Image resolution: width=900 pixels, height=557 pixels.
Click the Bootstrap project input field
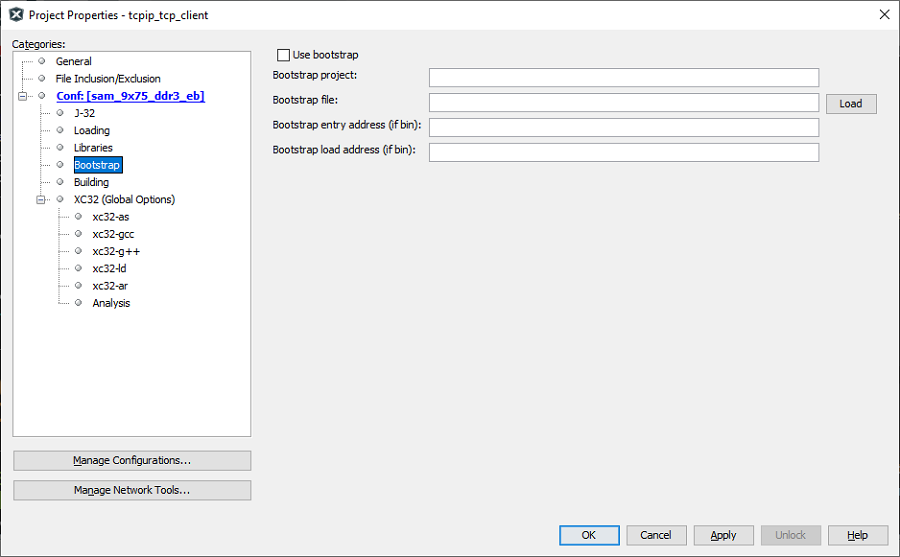(624, 78)
